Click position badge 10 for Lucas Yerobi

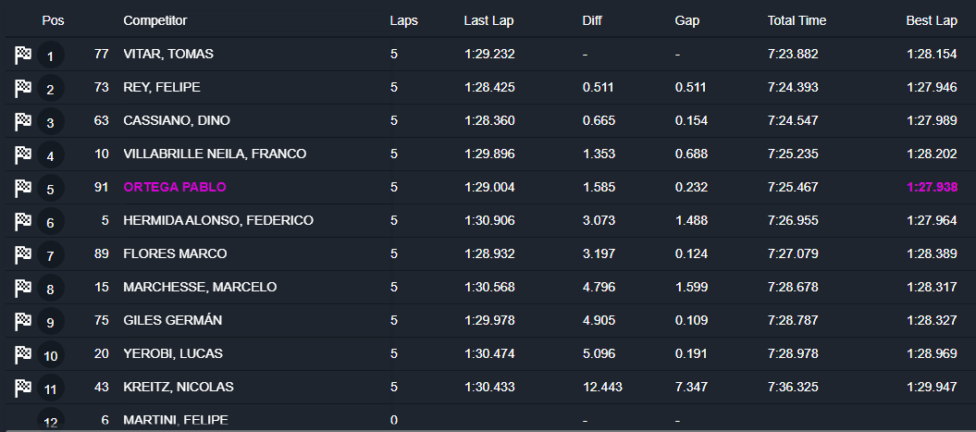[x=51, y=355]
